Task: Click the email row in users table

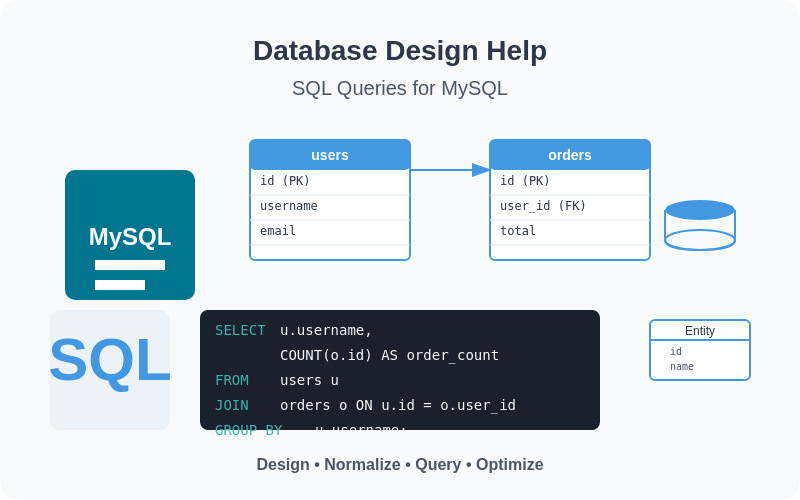Action: click(x=330, y=231)
